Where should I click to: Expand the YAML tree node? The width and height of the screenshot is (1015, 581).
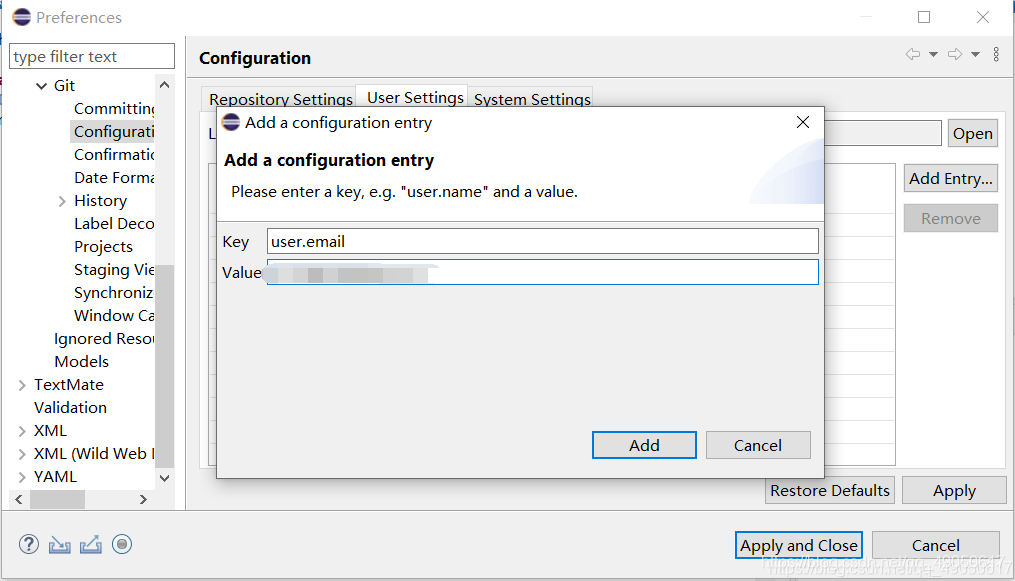[x=22, y=477]
